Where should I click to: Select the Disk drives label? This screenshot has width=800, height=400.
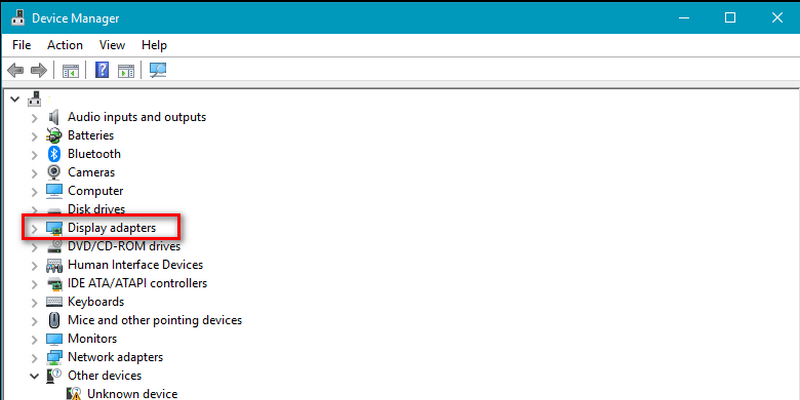96,209
